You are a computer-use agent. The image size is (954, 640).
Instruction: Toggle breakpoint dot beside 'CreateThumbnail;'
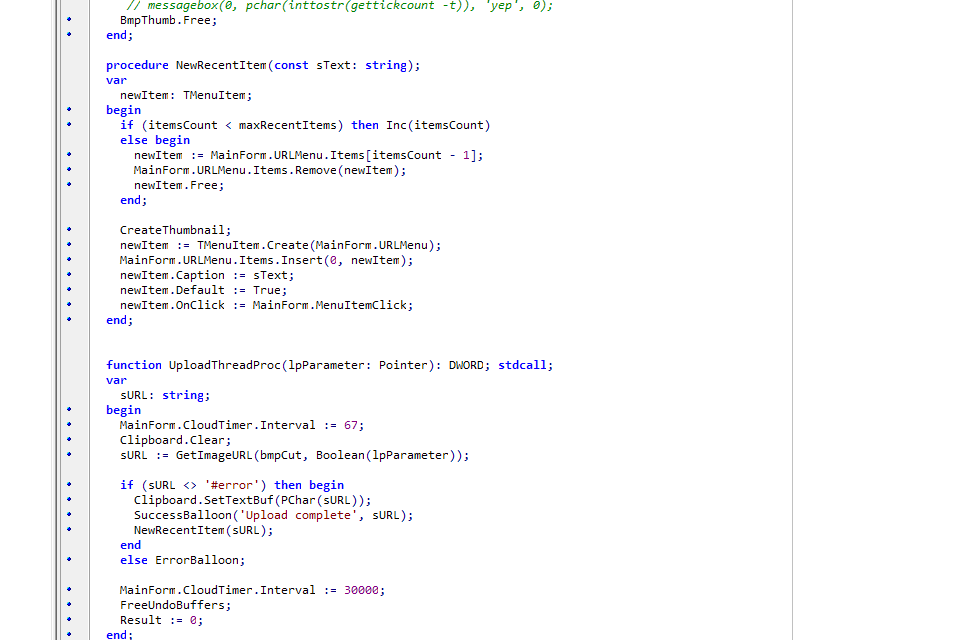(69, 229)
